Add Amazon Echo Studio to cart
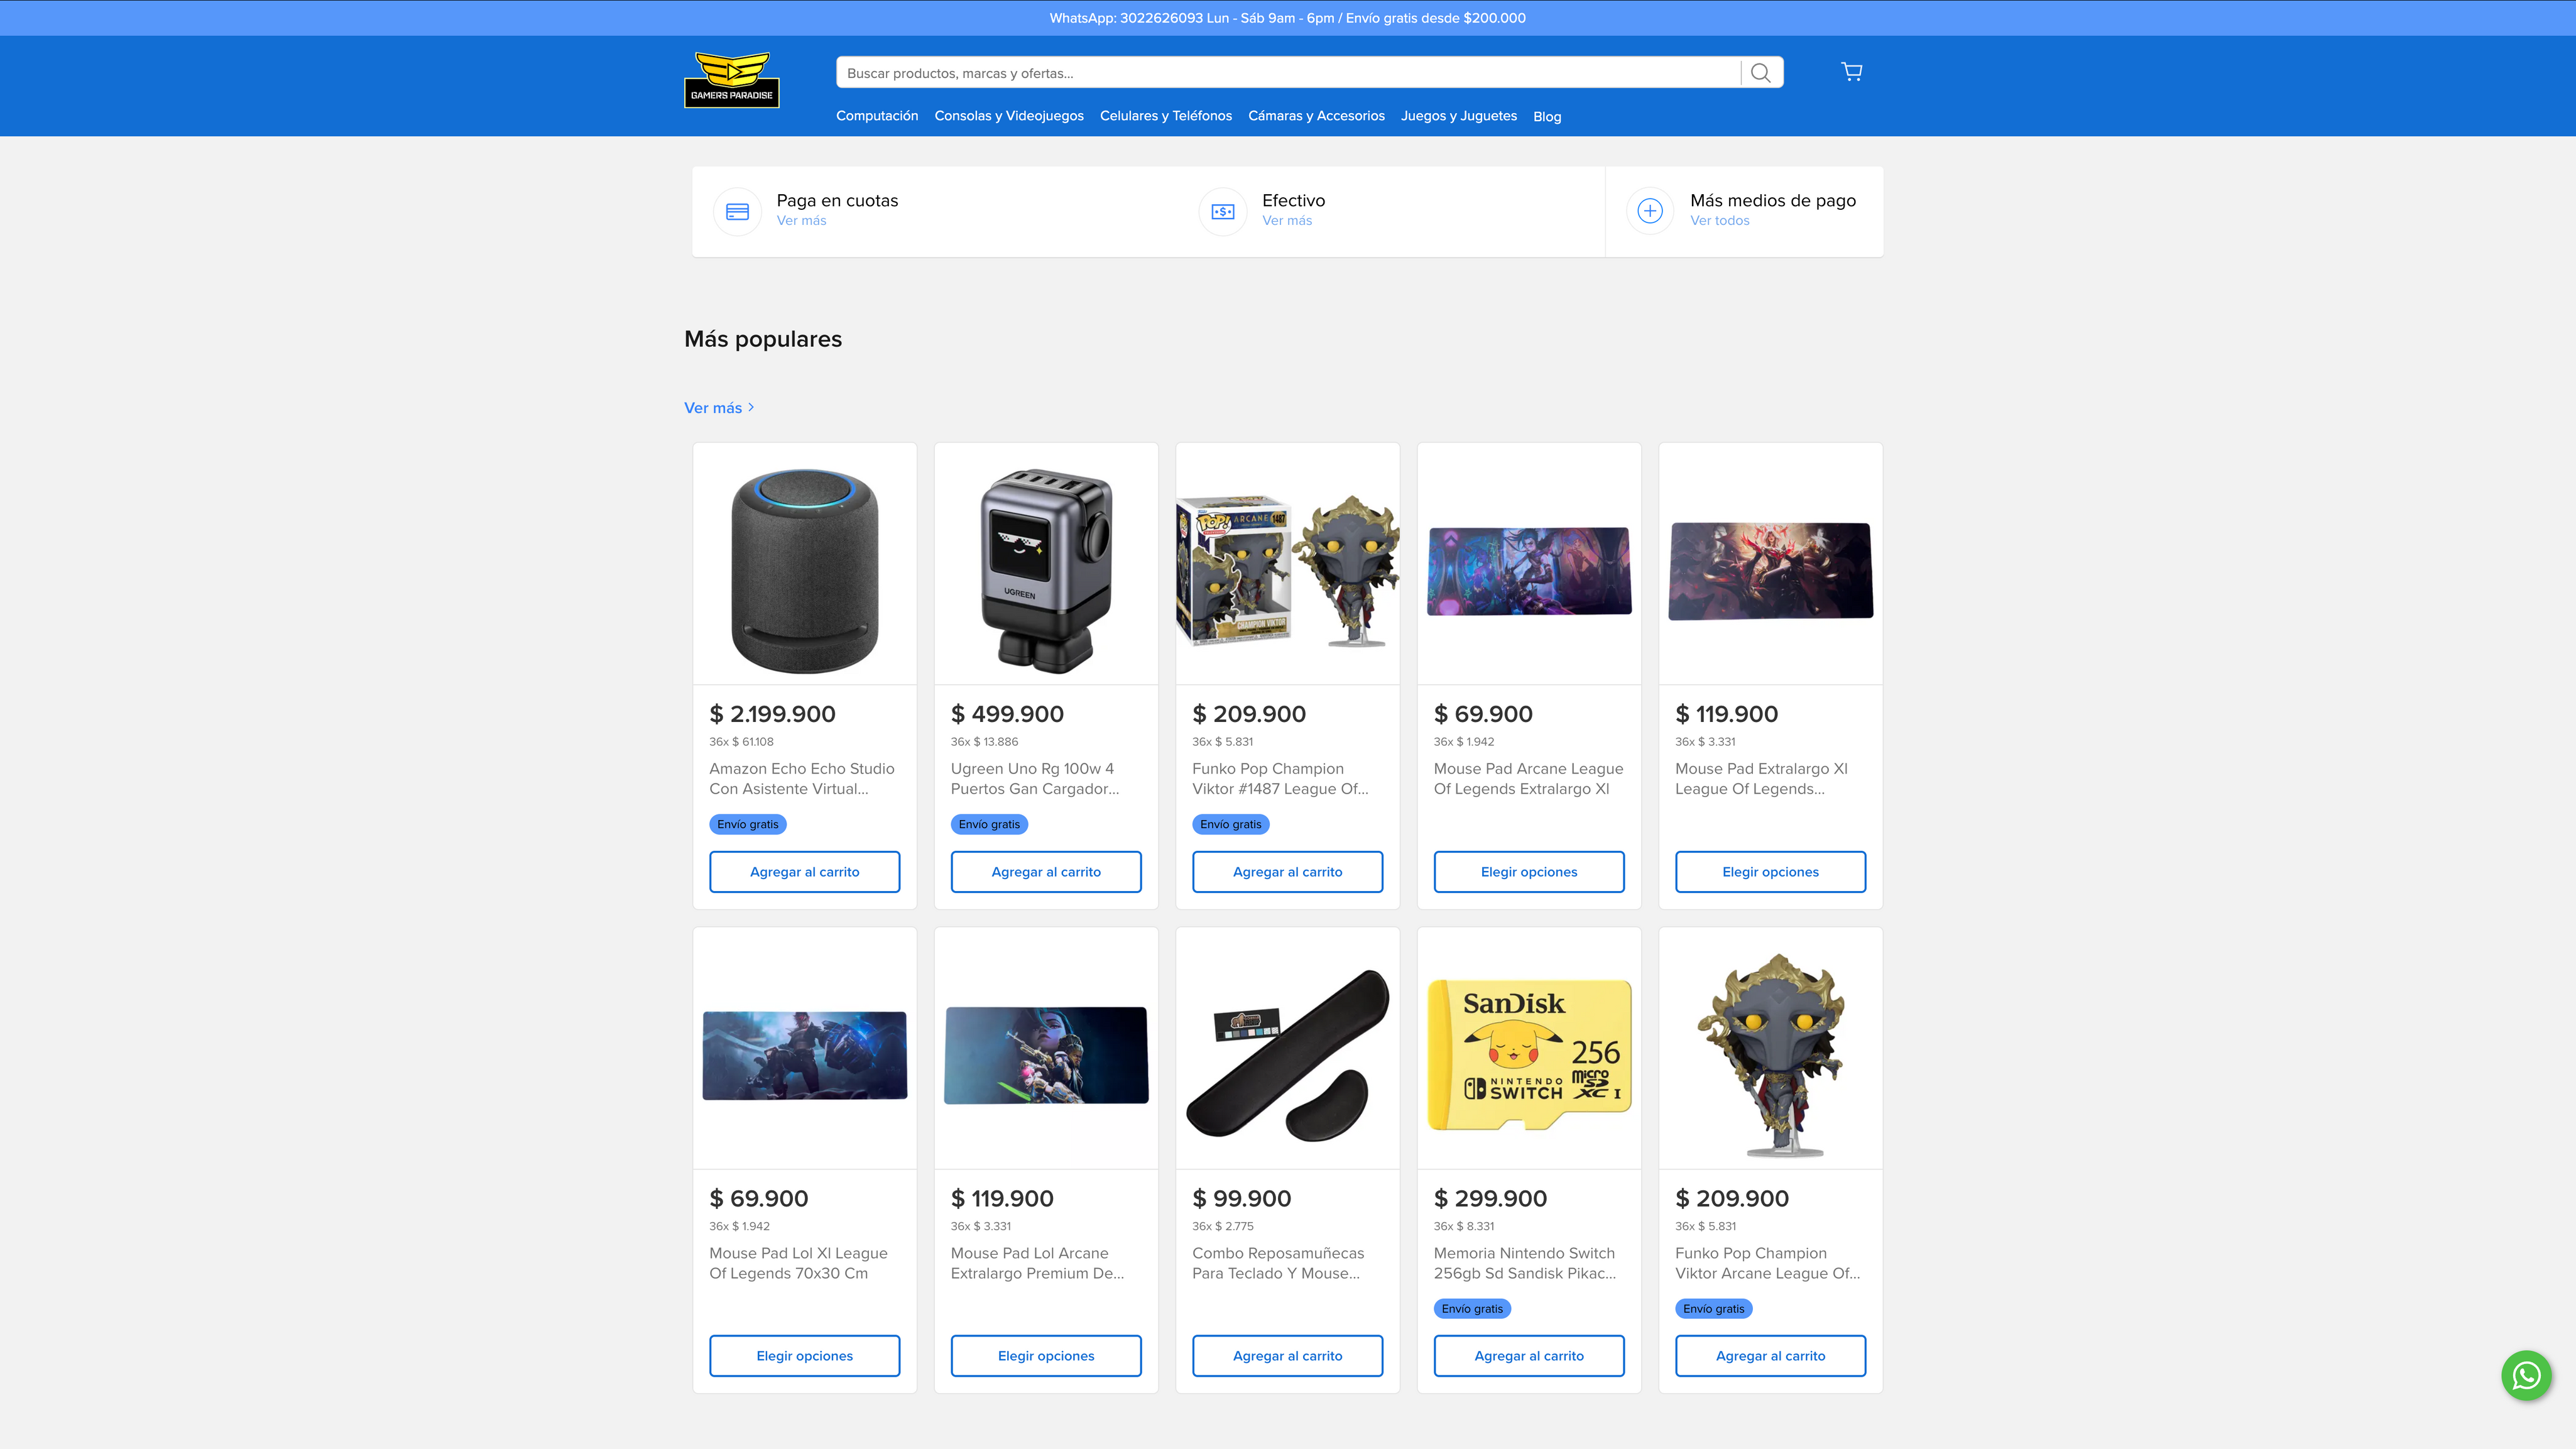The image size is (2576, 1449). click(804, 872)
